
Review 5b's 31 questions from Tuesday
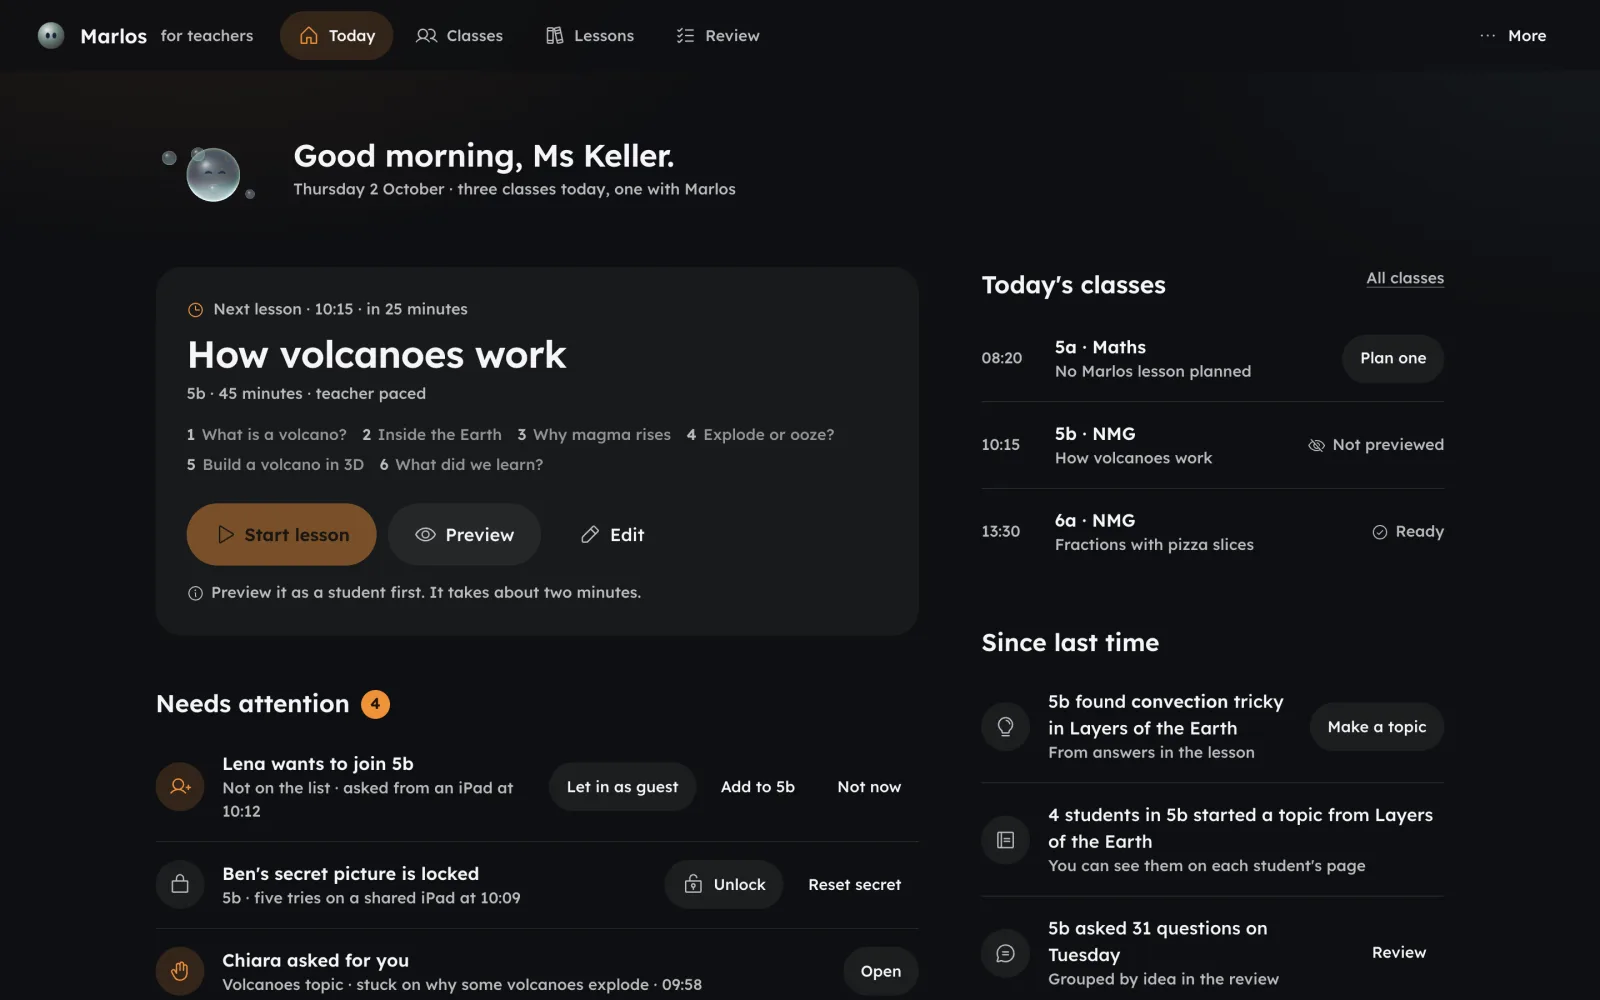tap(1399, 953)
